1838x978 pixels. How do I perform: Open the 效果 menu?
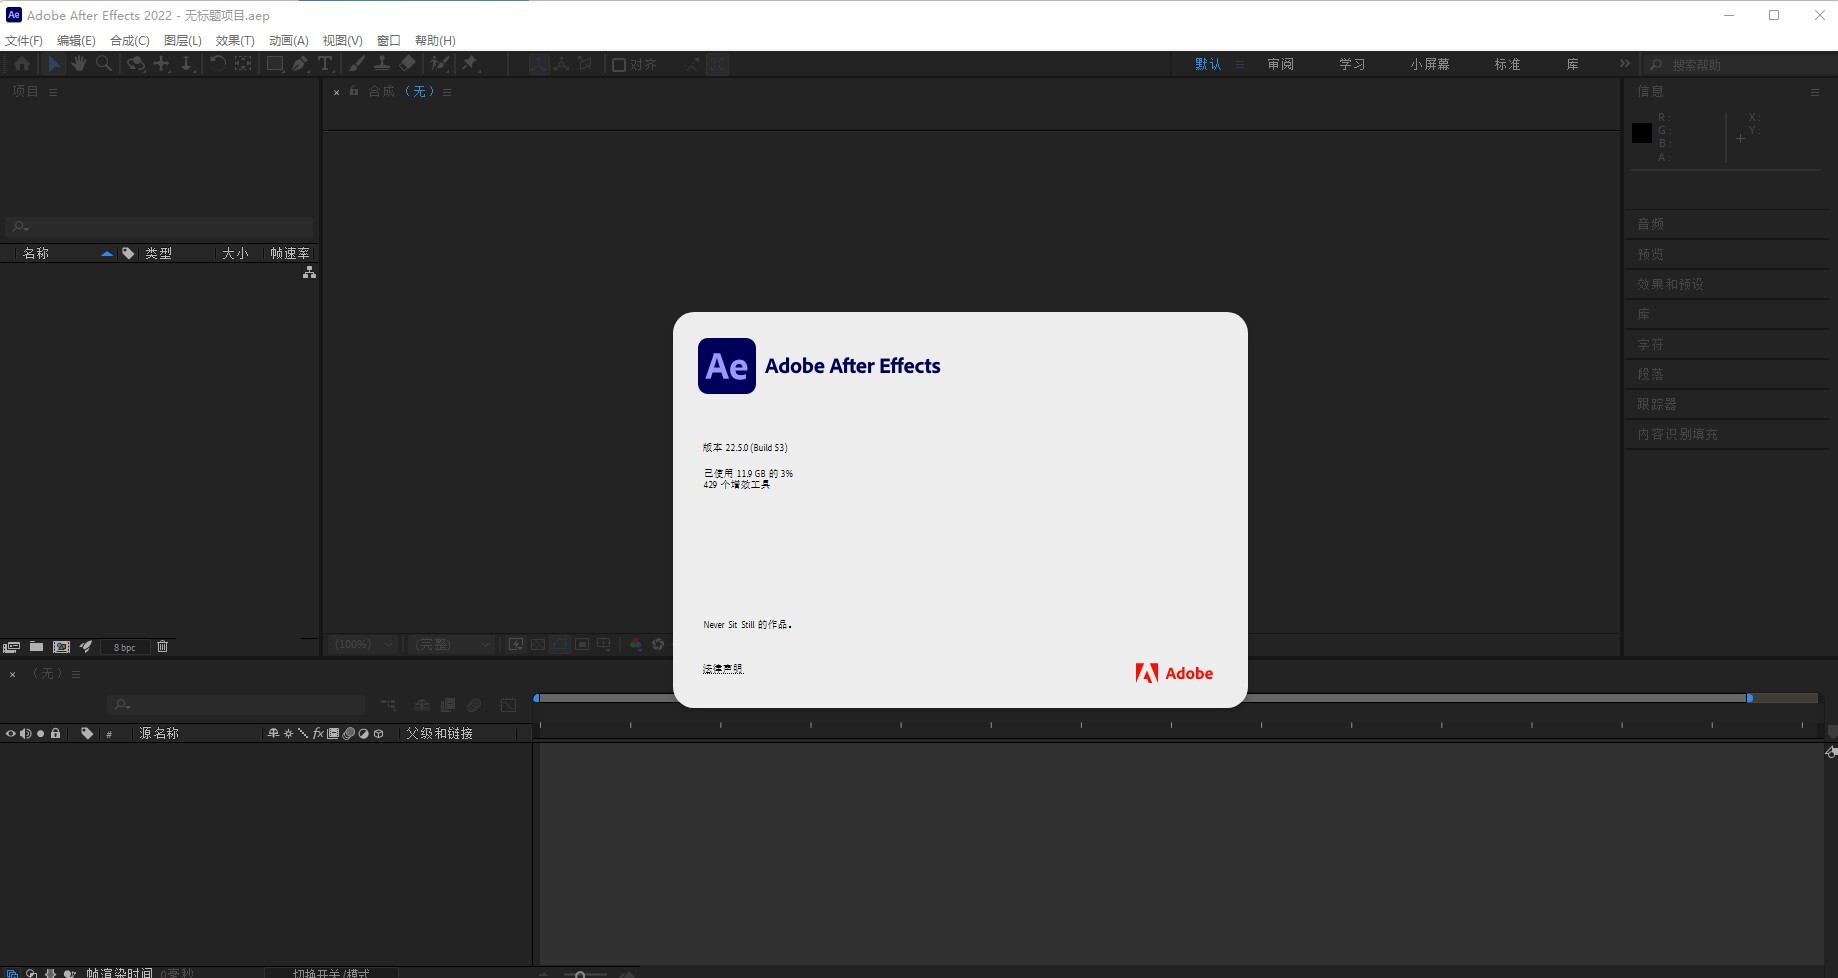pyautogui.click(x=234, y=40)
